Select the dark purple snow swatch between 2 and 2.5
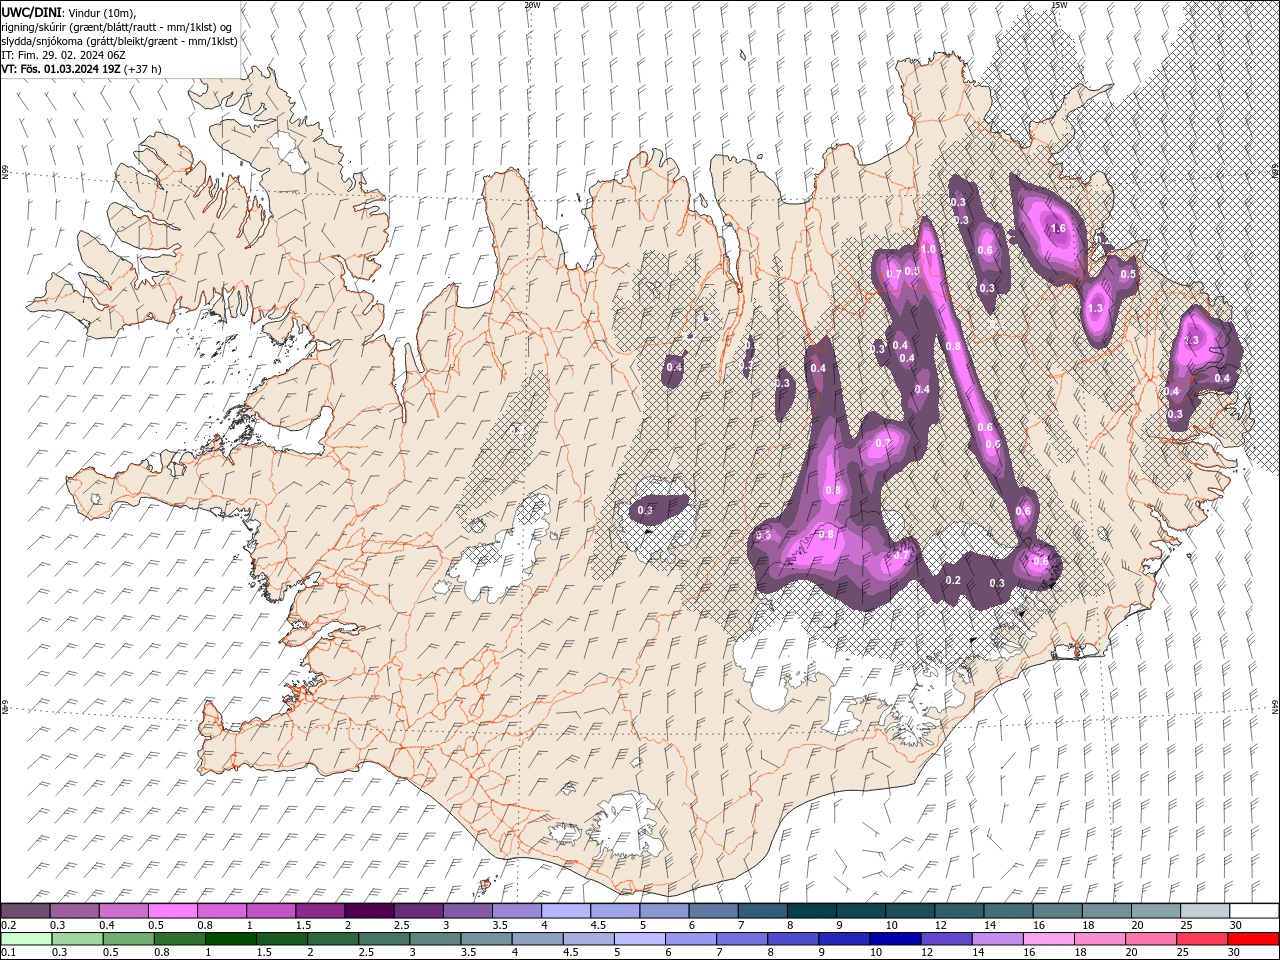This screenshot has width=1280, height=960. click(369, 911)
